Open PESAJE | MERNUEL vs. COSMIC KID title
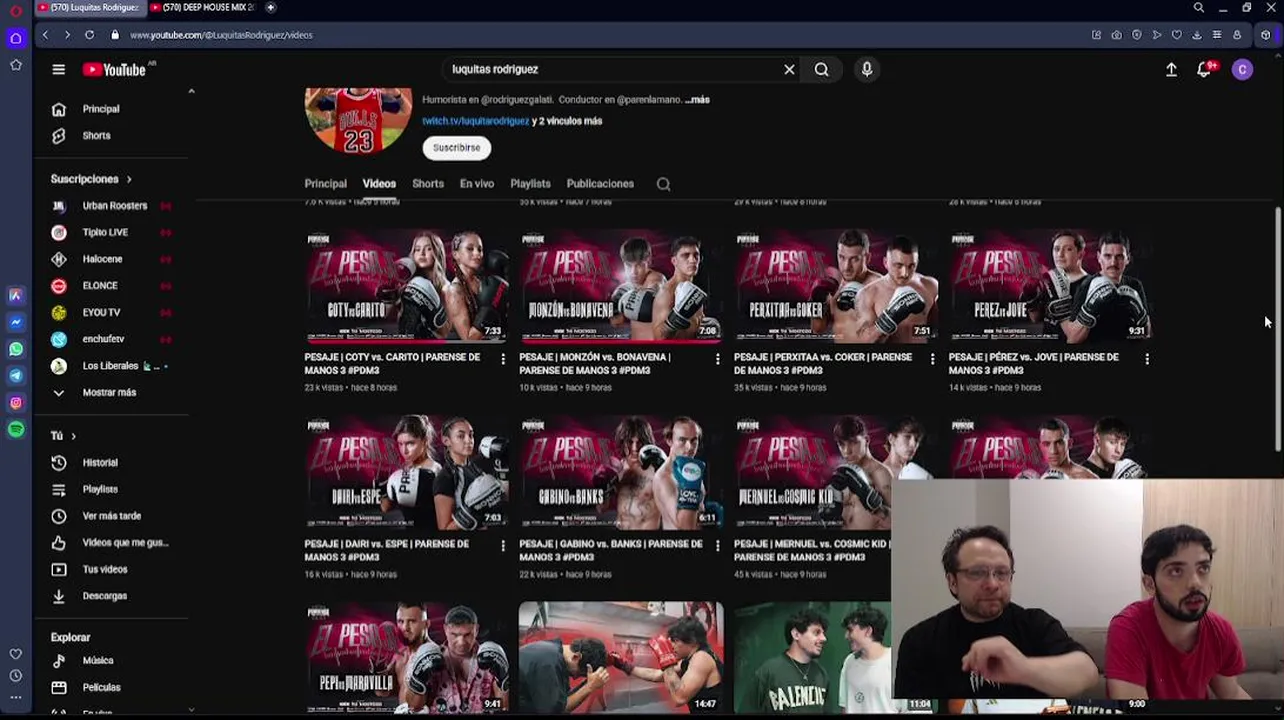The height and width of the screenshot is (720, 1284). pos(811,550)
